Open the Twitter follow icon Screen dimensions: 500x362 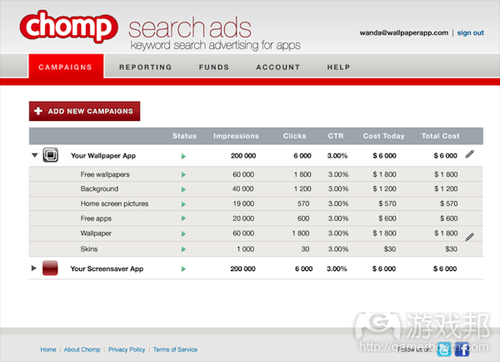pyautogui.click(x=444, y=349)
